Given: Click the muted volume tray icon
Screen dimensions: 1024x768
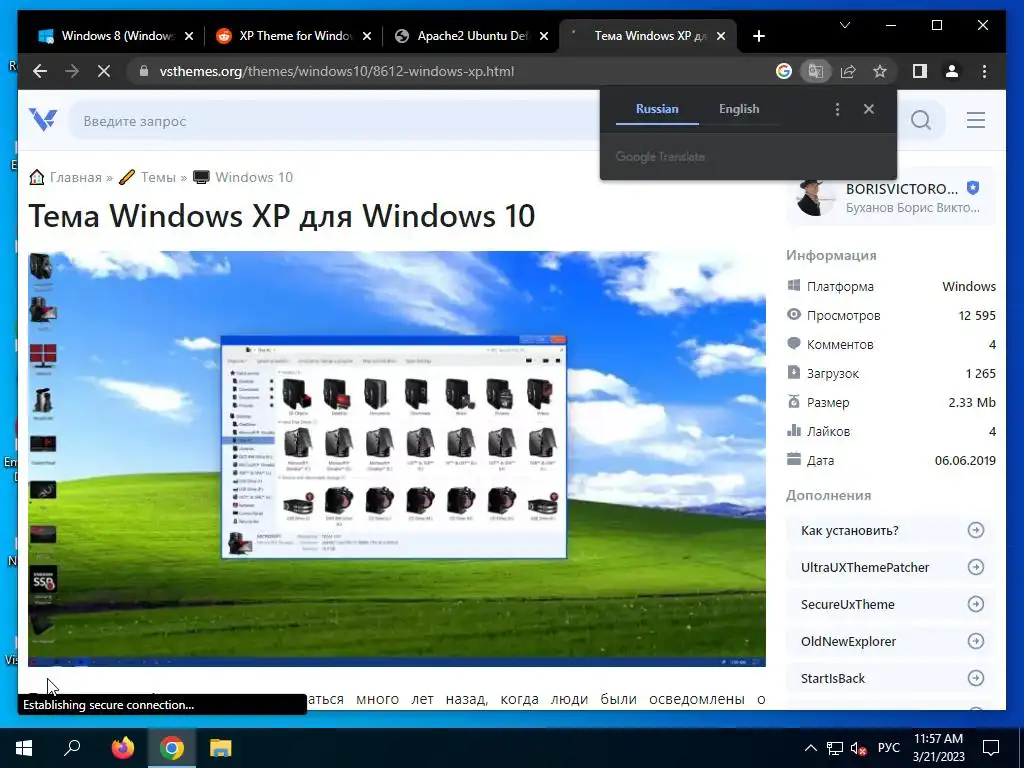Looking at the screenshot, I should [x=858, y=748].
